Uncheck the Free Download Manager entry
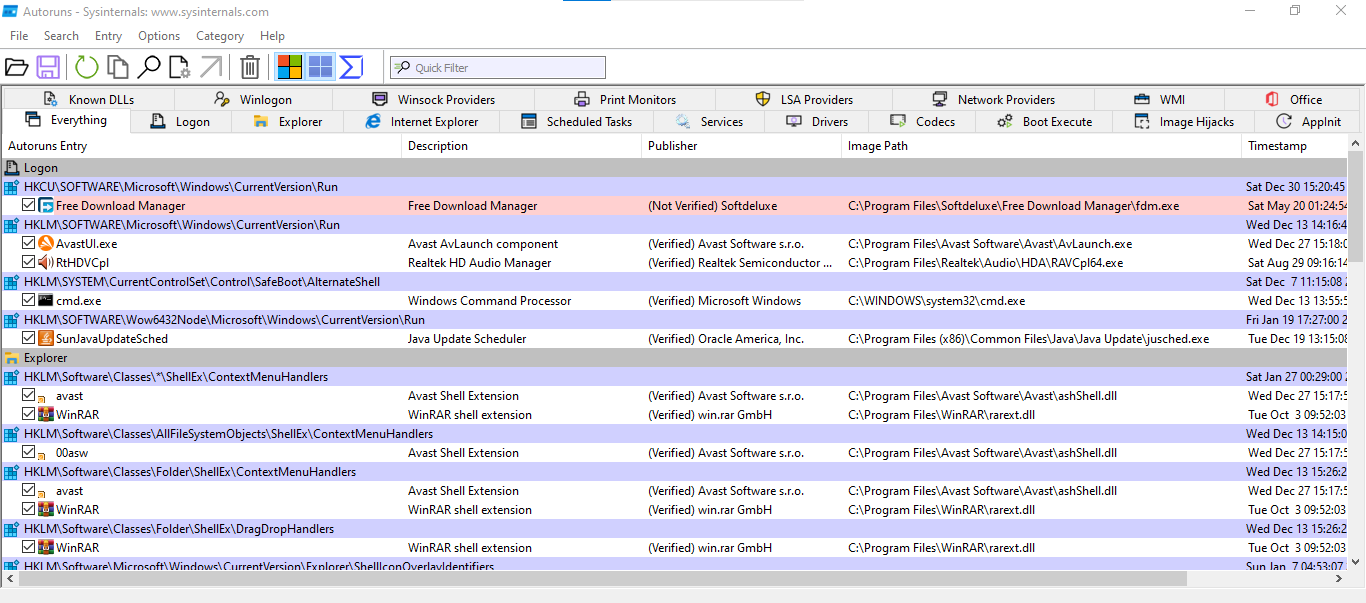1366x603 pixels. point(29,206)
